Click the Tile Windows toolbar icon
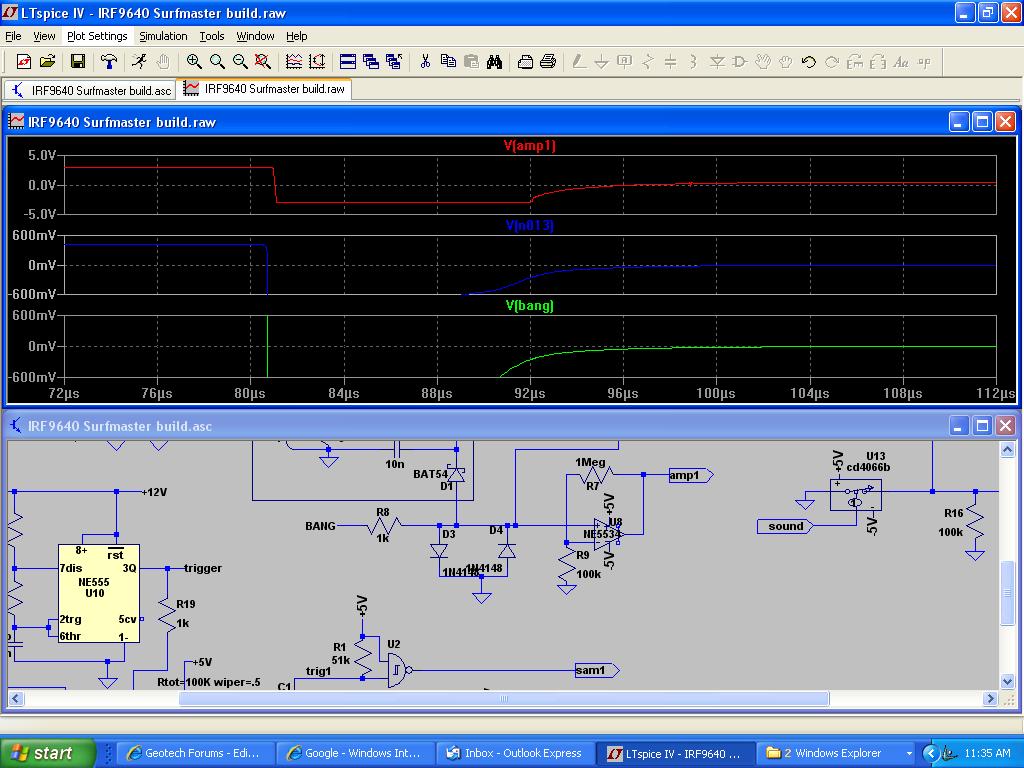 pos(347,62)
